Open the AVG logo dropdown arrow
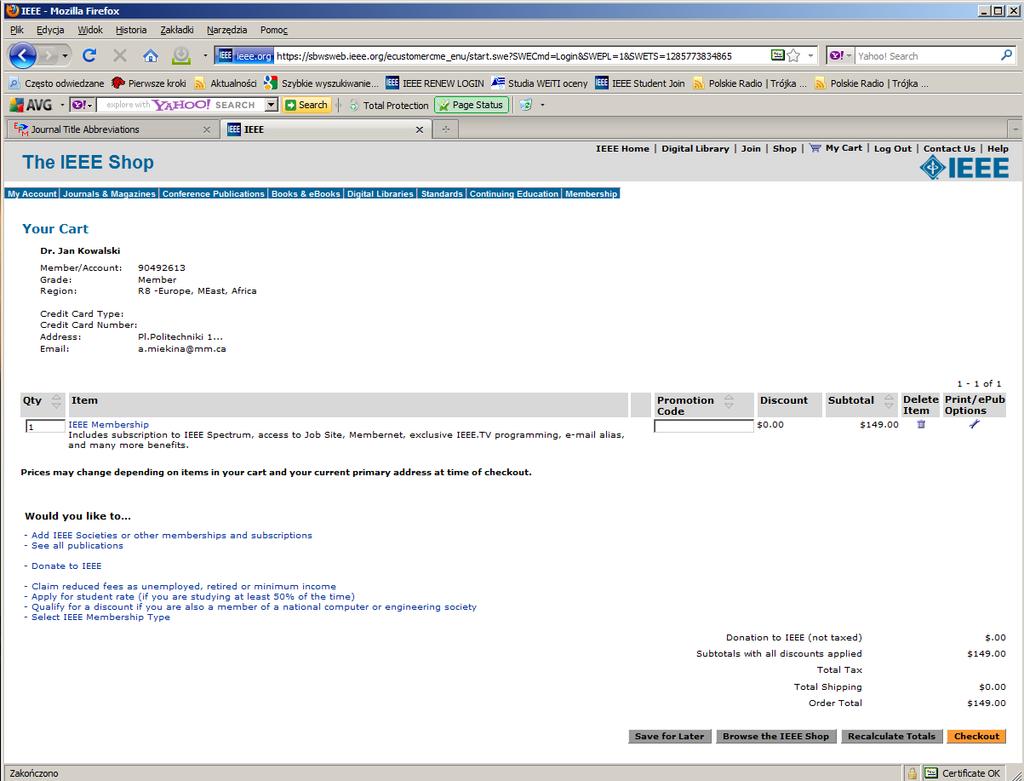Screen dimensions: 1024x781 62,104
